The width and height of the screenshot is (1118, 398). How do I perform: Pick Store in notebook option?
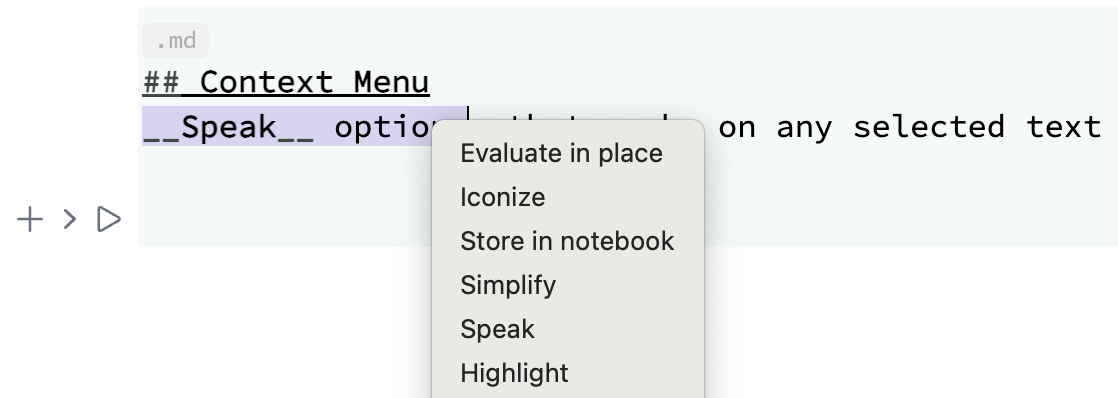coord(568,241)
